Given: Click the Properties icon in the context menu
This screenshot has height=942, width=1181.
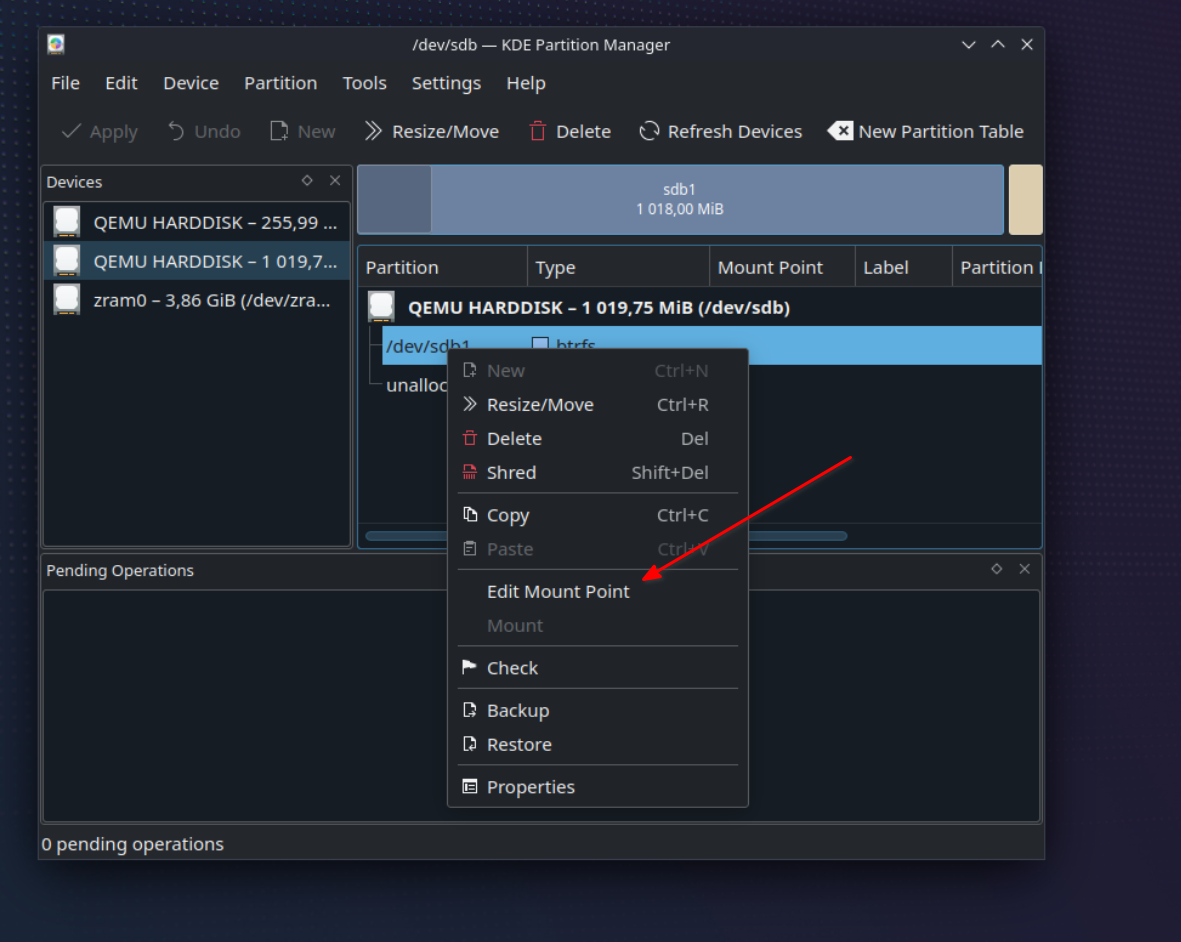Looking at the screenshot, I should pos(470,787).
